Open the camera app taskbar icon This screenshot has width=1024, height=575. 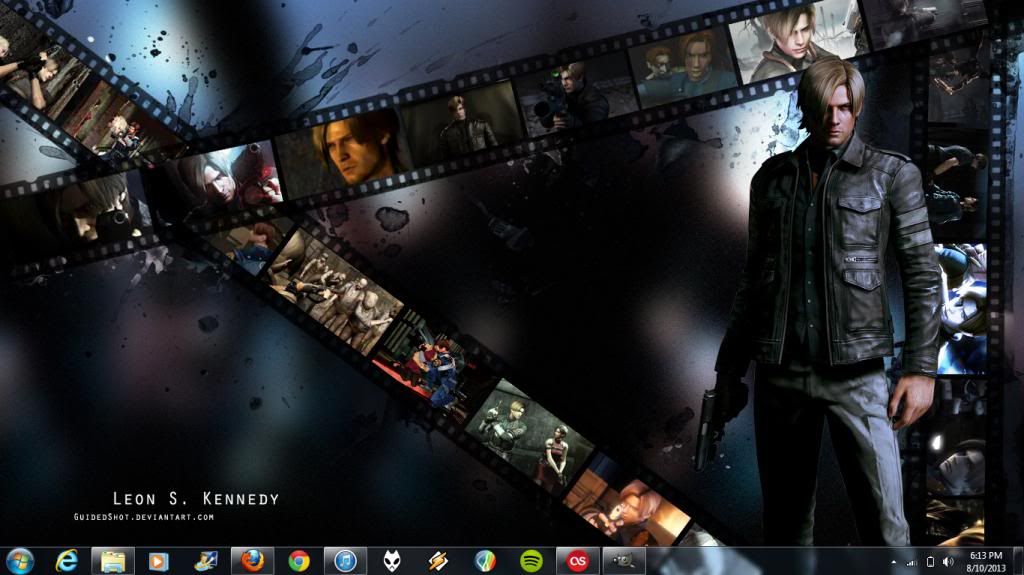(x=624, y=561)
